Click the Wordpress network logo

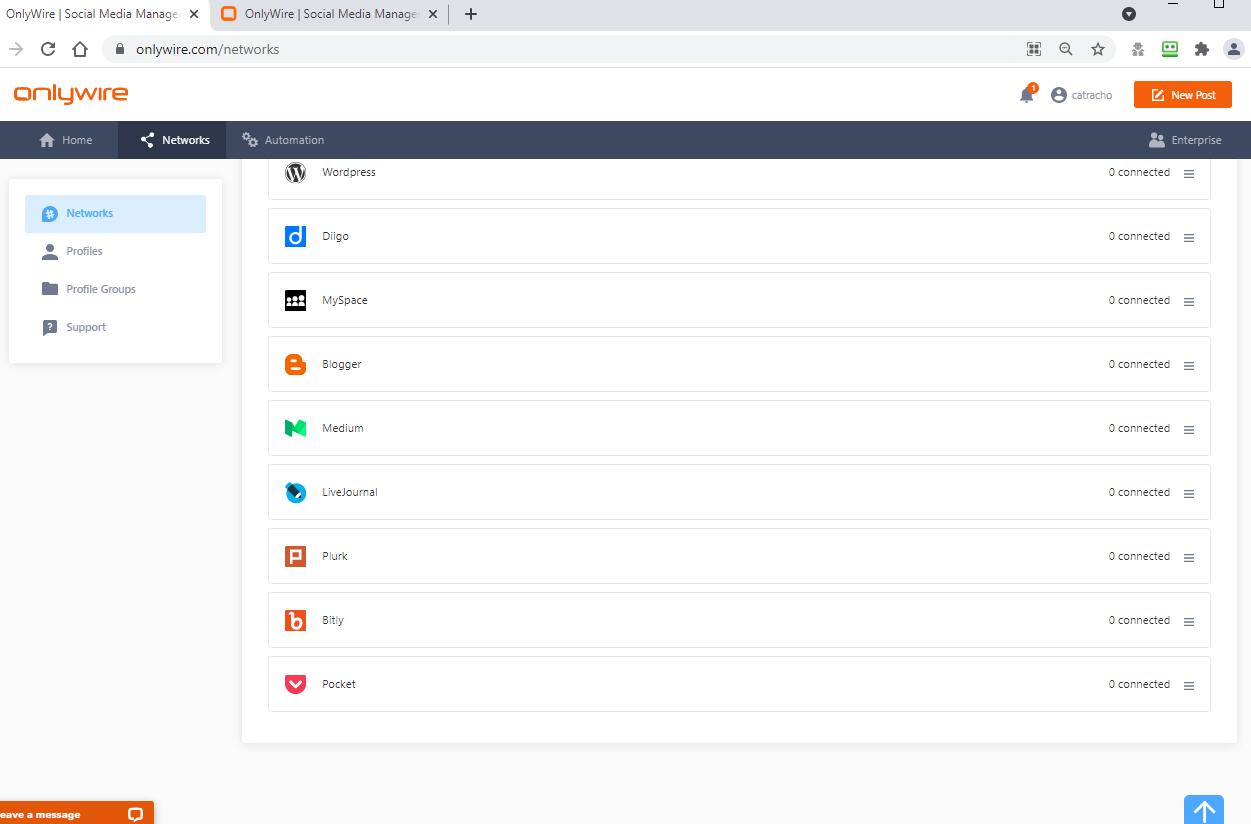[x=295, y=173]
